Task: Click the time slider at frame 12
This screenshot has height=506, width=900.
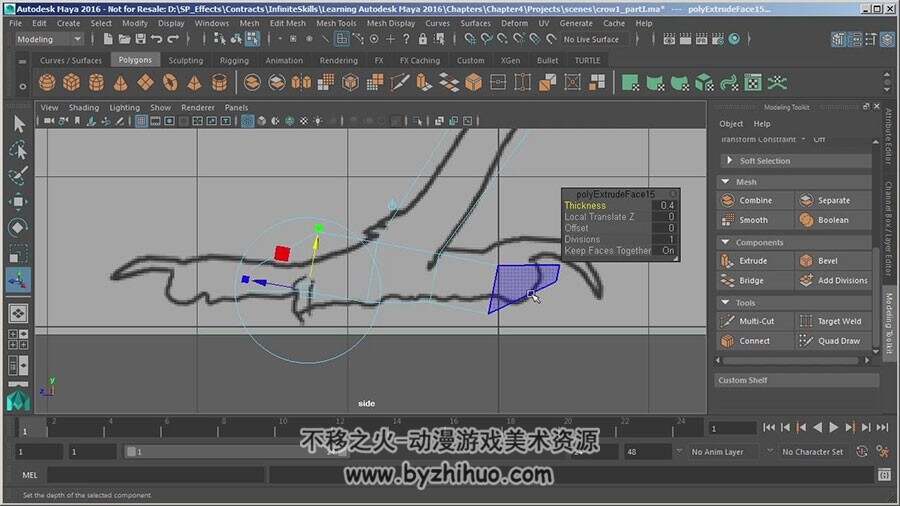Action: [339, 428]
